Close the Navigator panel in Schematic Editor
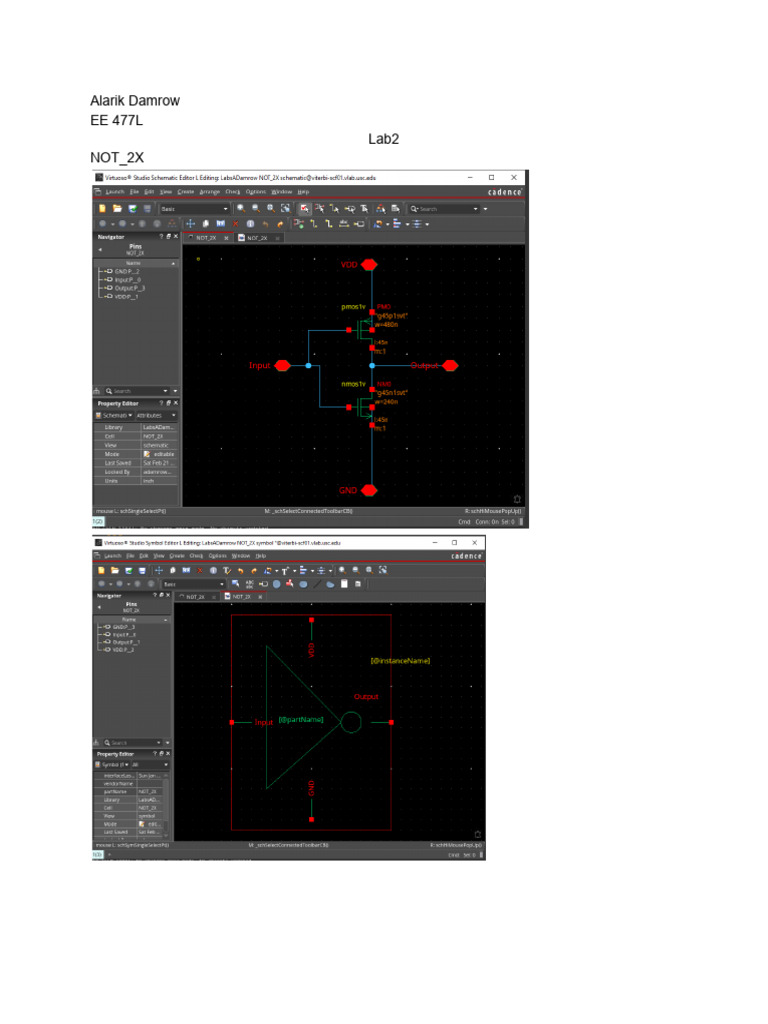The height and width of the screenshot is (1024, 768). 176,236
